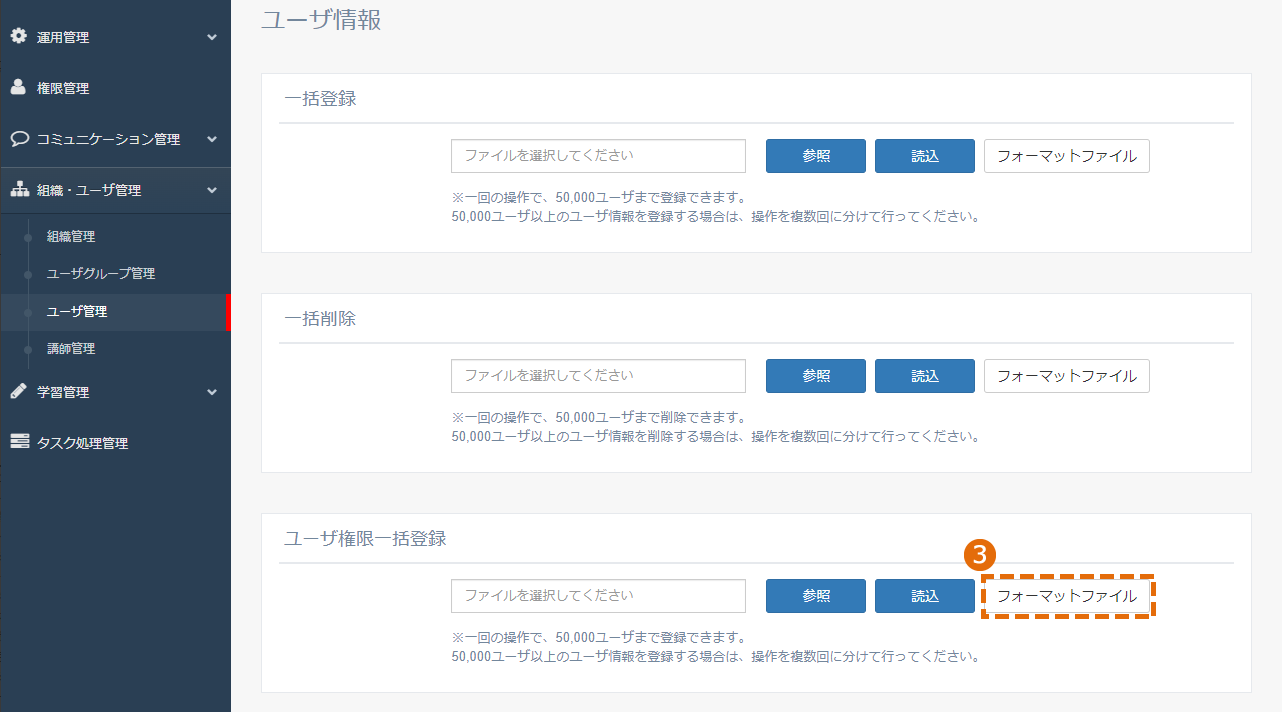Expand the 学習管理 chevron
Viewport: 1282px width, 712px height.
211,392
